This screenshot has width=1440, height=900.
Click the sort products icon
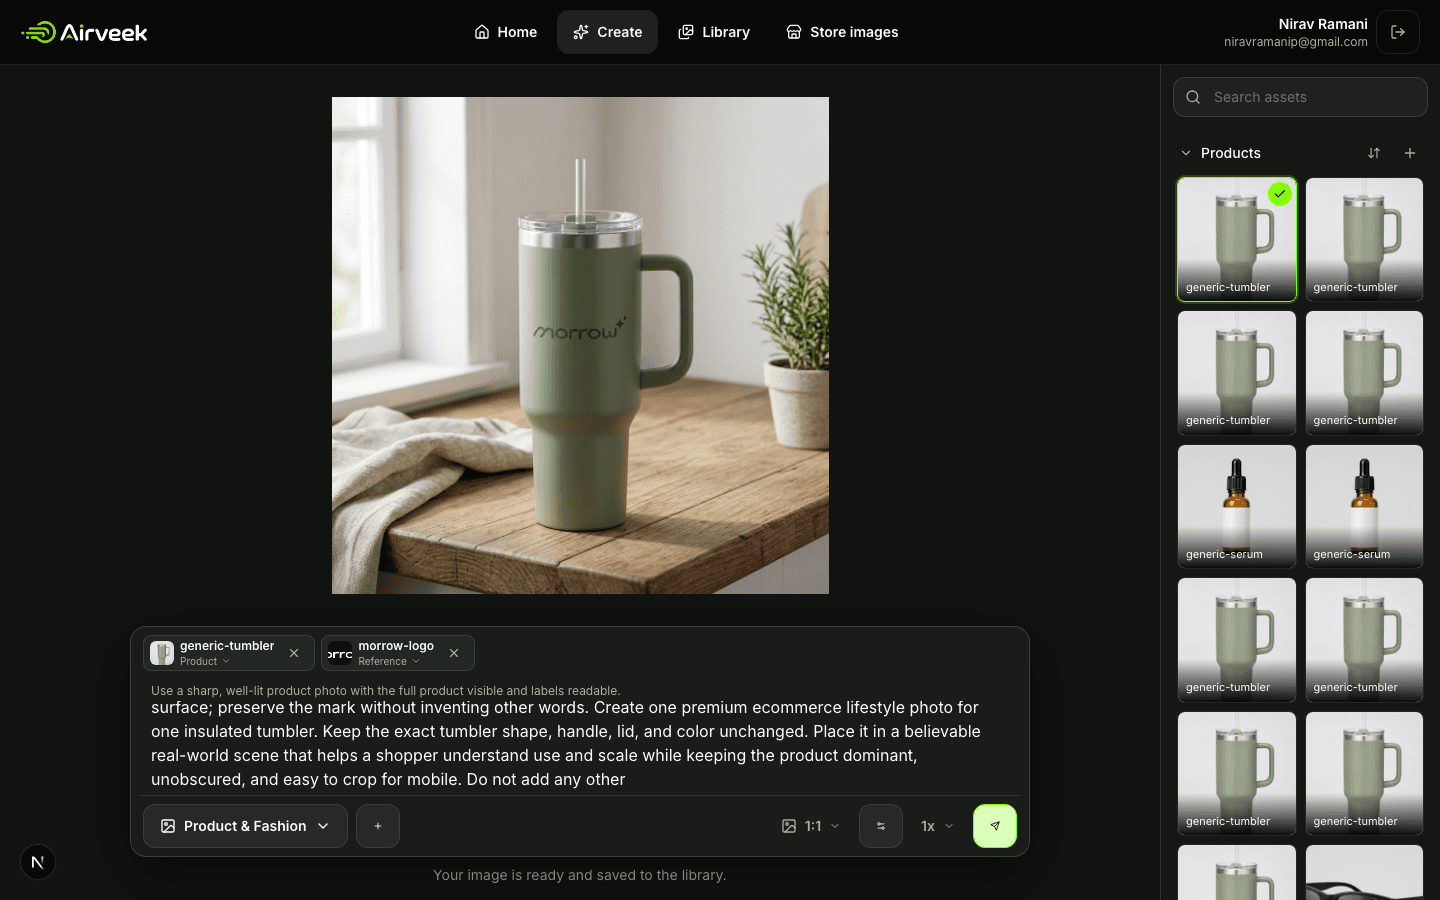[x=1374, y=153]
